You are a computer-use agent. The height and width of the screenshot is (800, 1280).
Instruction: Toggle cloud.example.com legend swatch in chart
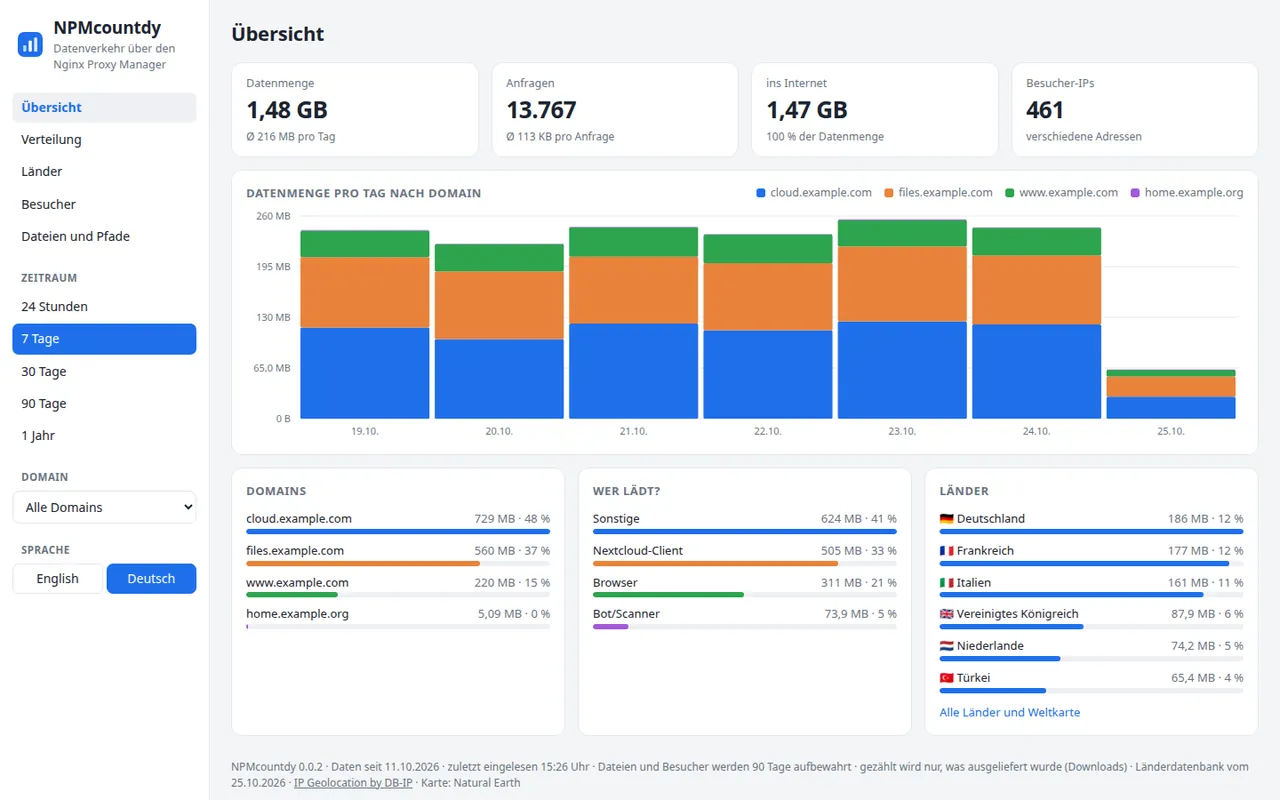pos(761,193)
